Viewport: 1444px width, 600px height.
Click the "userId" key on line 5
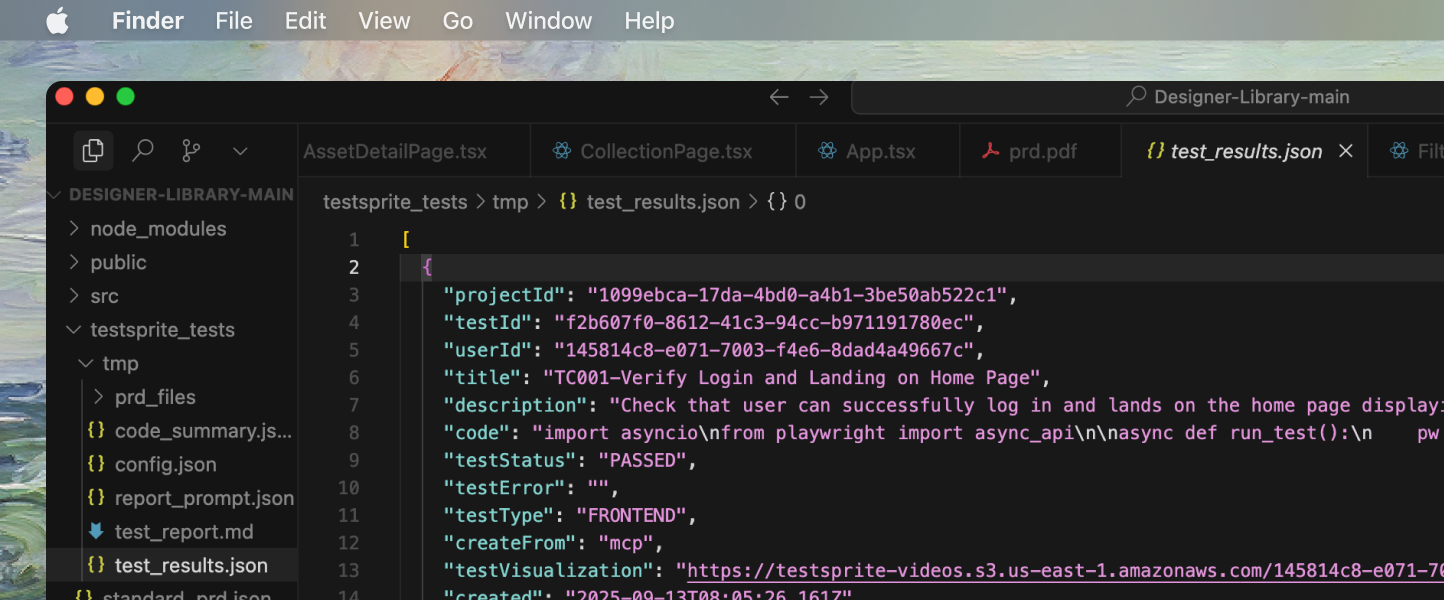click(487, 350)
